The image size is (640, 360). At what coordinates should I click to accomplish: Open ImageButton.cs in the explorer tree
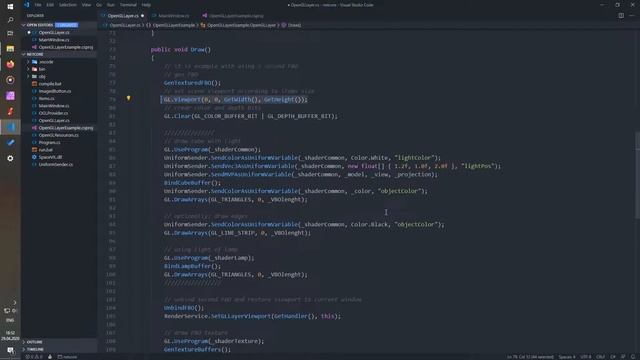pos(55,91)
